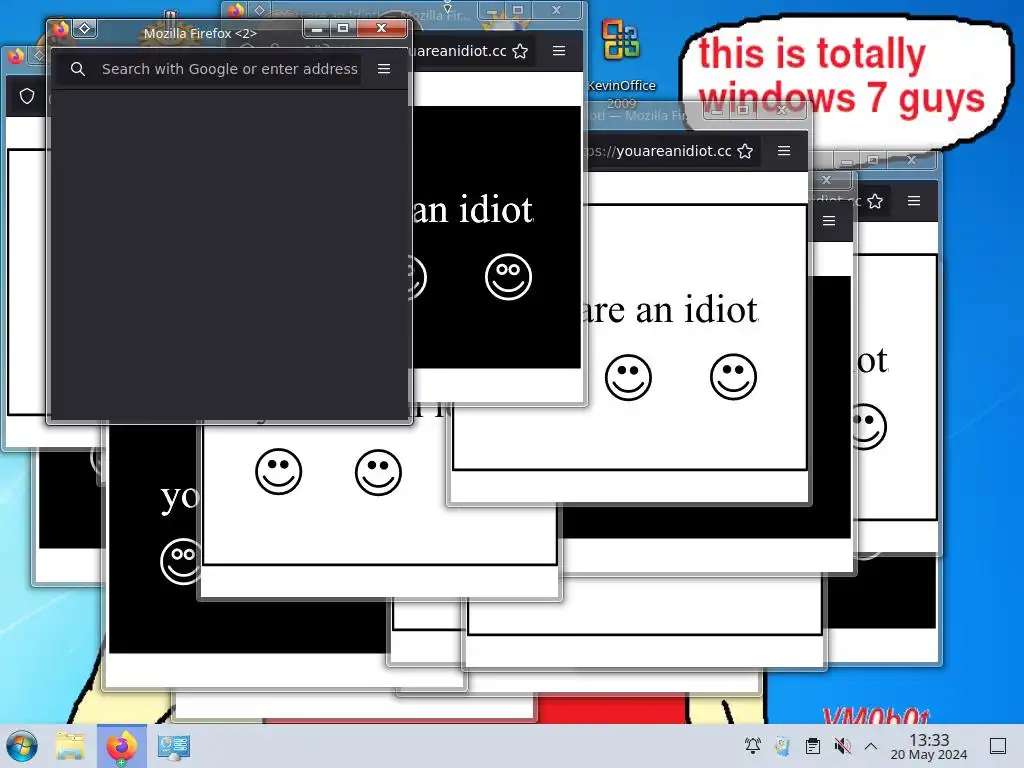Click the Firefox logo on the topmost background title bar
Viewport: 1024px width, 768px height.
pyautogui.click(x=236, y=10)
